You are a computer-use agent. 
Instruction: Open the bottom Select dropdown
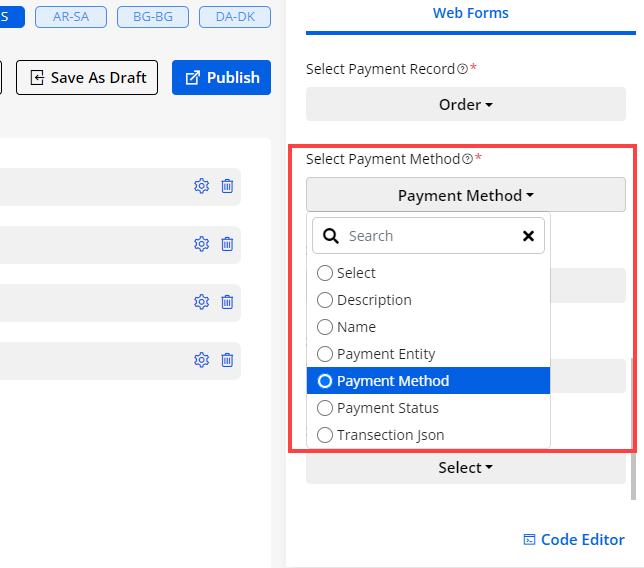(x=466, y=467)
